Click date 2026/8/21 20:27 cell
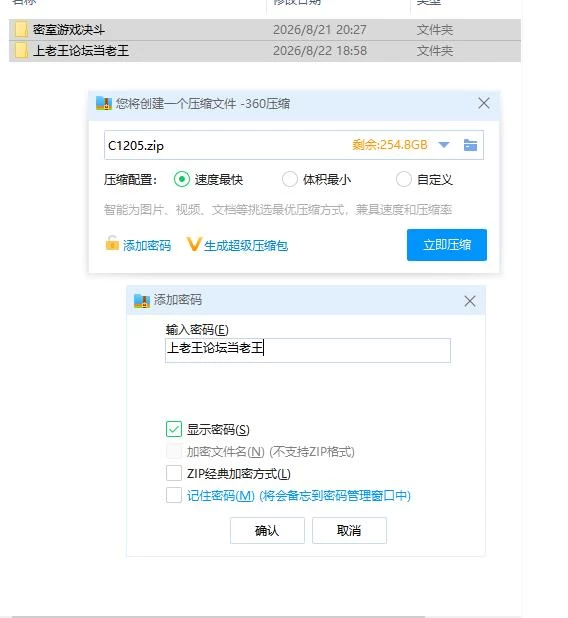 [x=320, y=30]
